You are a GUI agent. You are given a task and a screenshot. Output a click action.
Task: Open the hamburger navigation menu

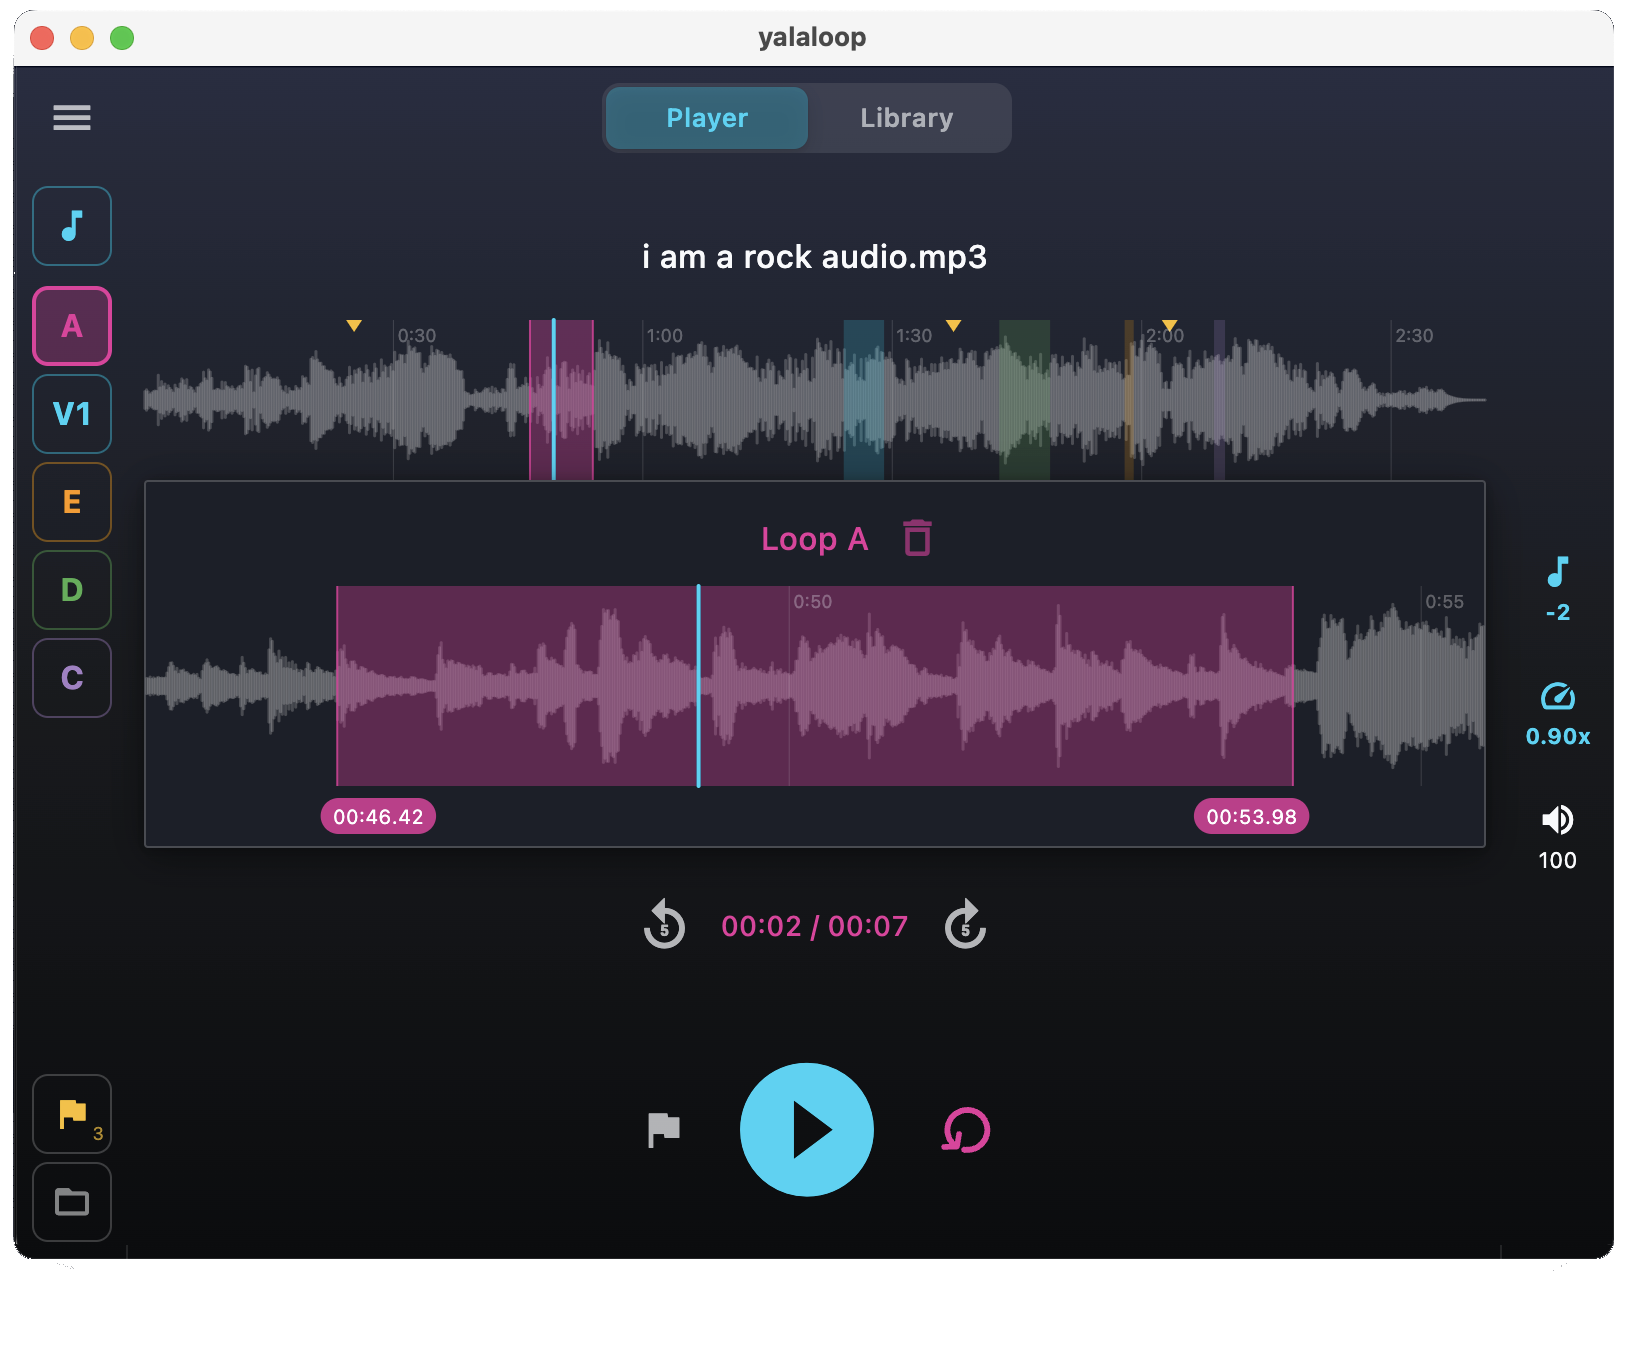71,117
